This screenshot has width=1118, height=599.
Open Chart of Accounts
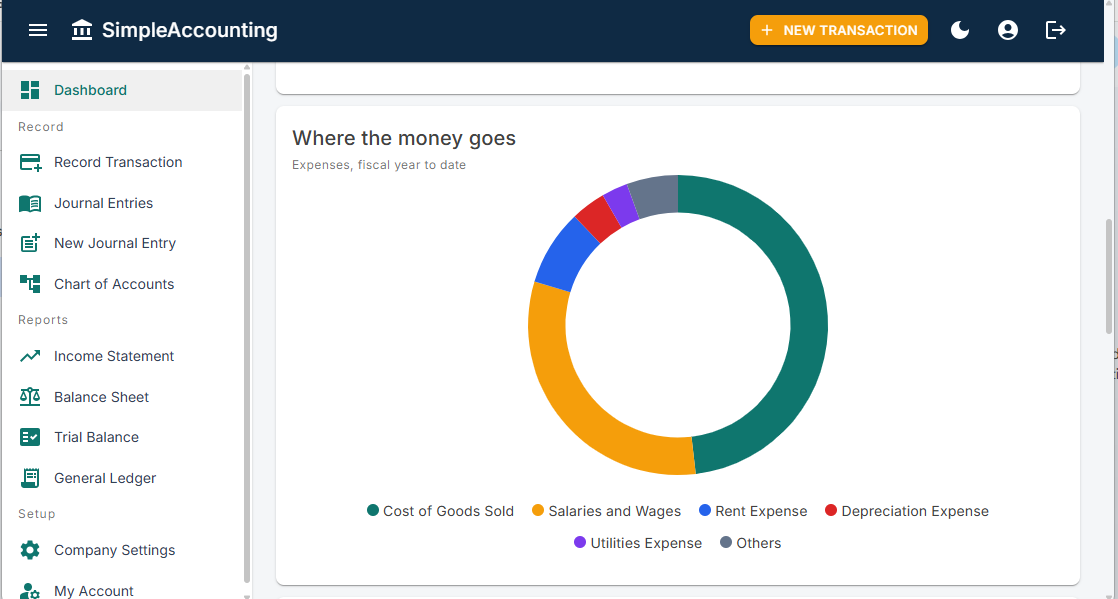[x=122, y=284]
